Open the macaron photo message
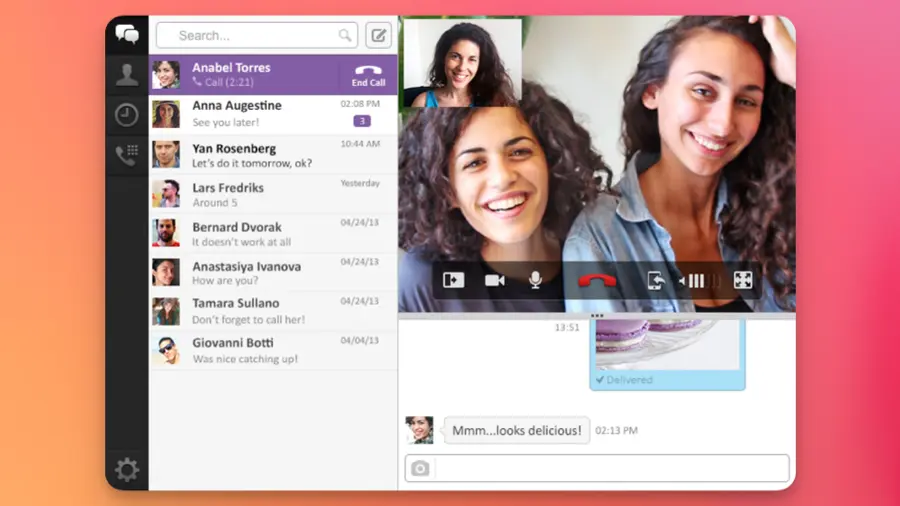 [x=667, y=344]
